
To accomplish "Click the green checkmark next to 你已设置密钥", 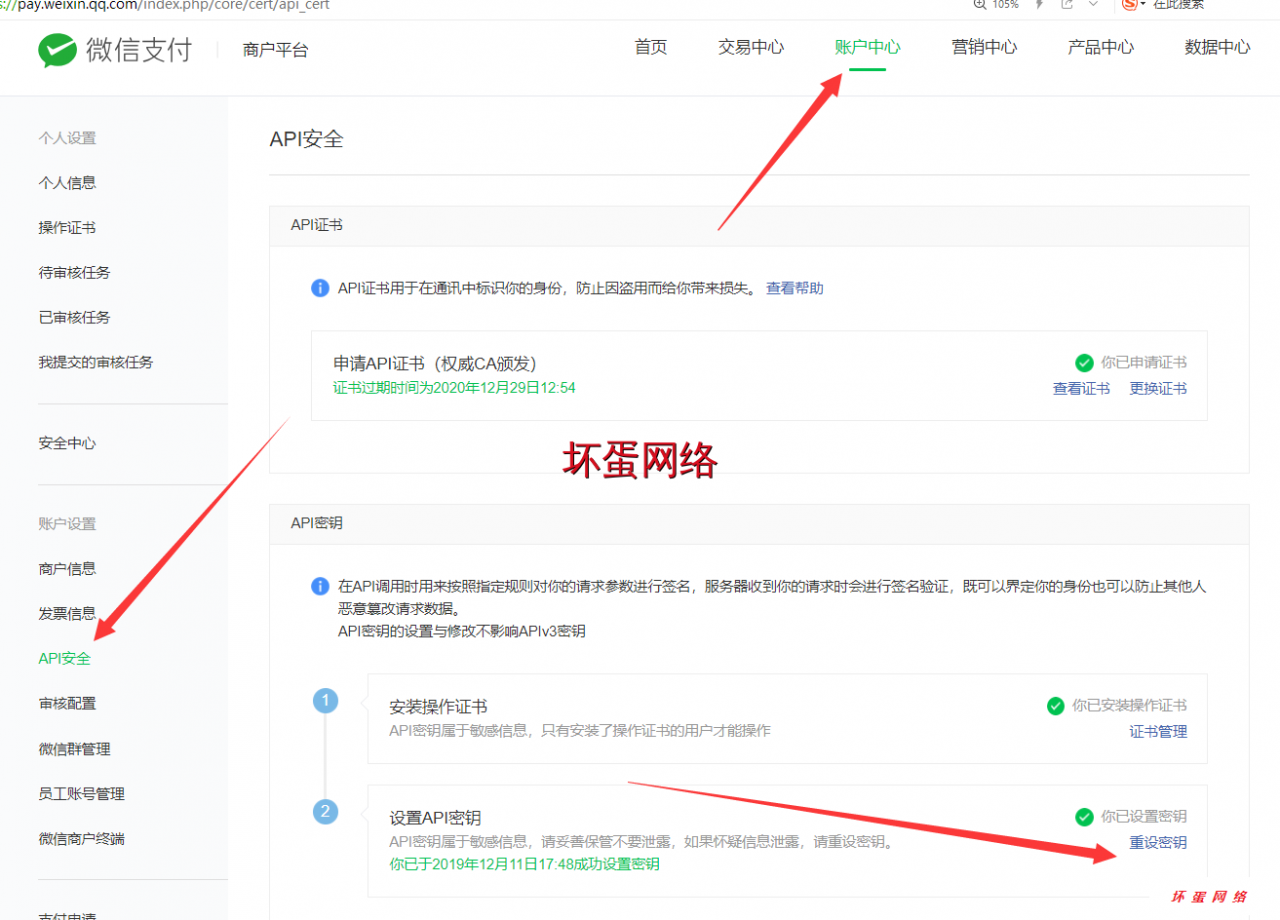I will (x=1084, y=817).
